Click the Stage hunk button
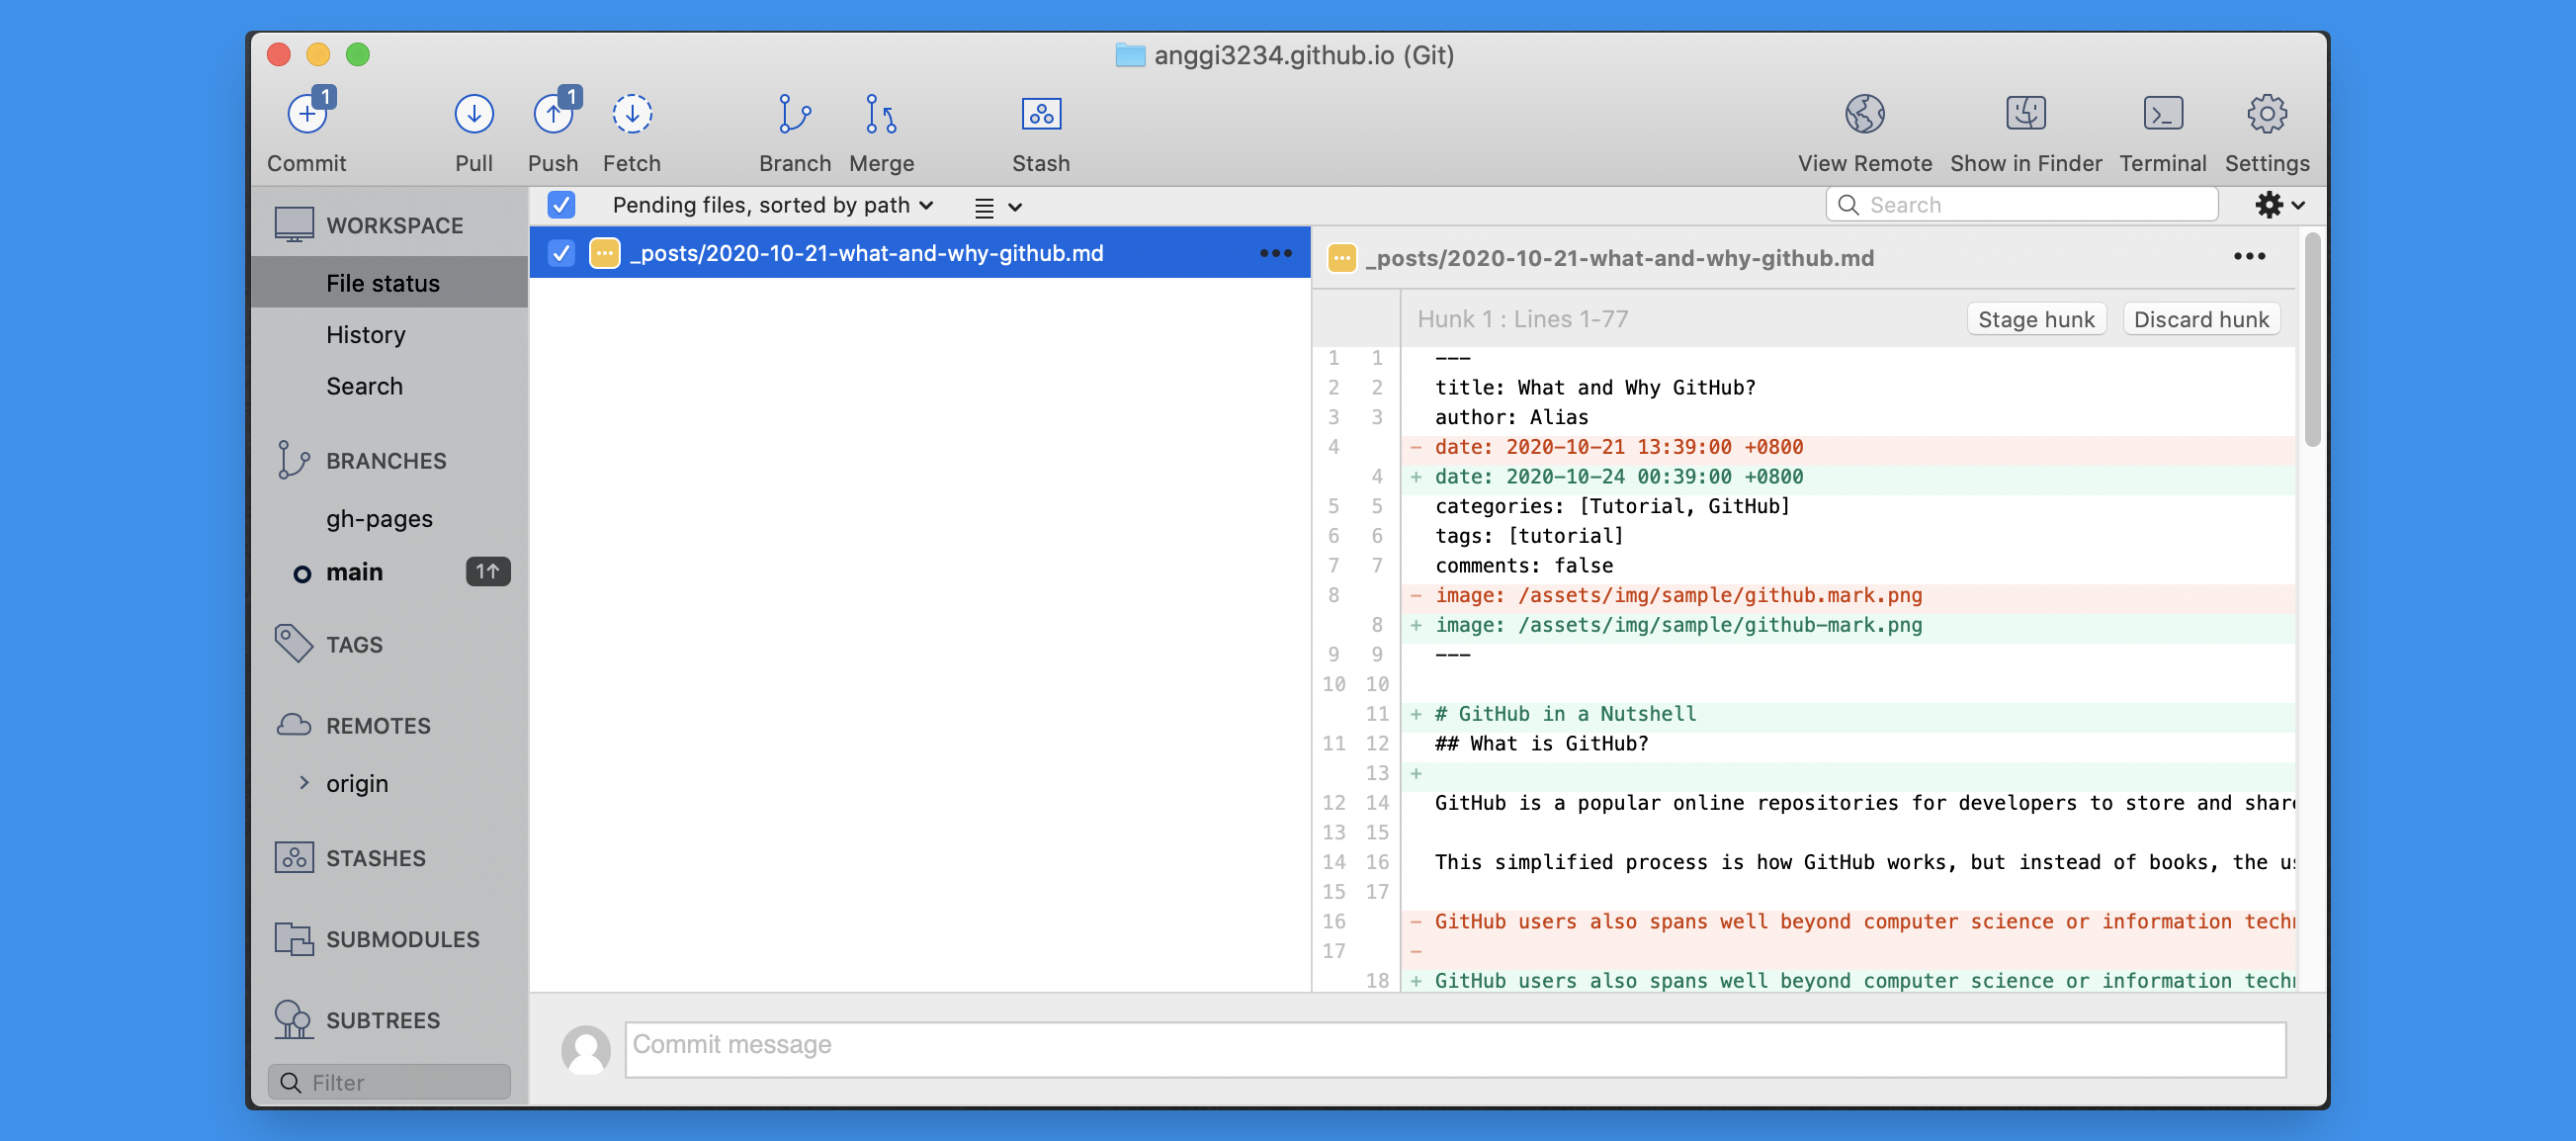2576x1141 pixels. click(2036, 318)
